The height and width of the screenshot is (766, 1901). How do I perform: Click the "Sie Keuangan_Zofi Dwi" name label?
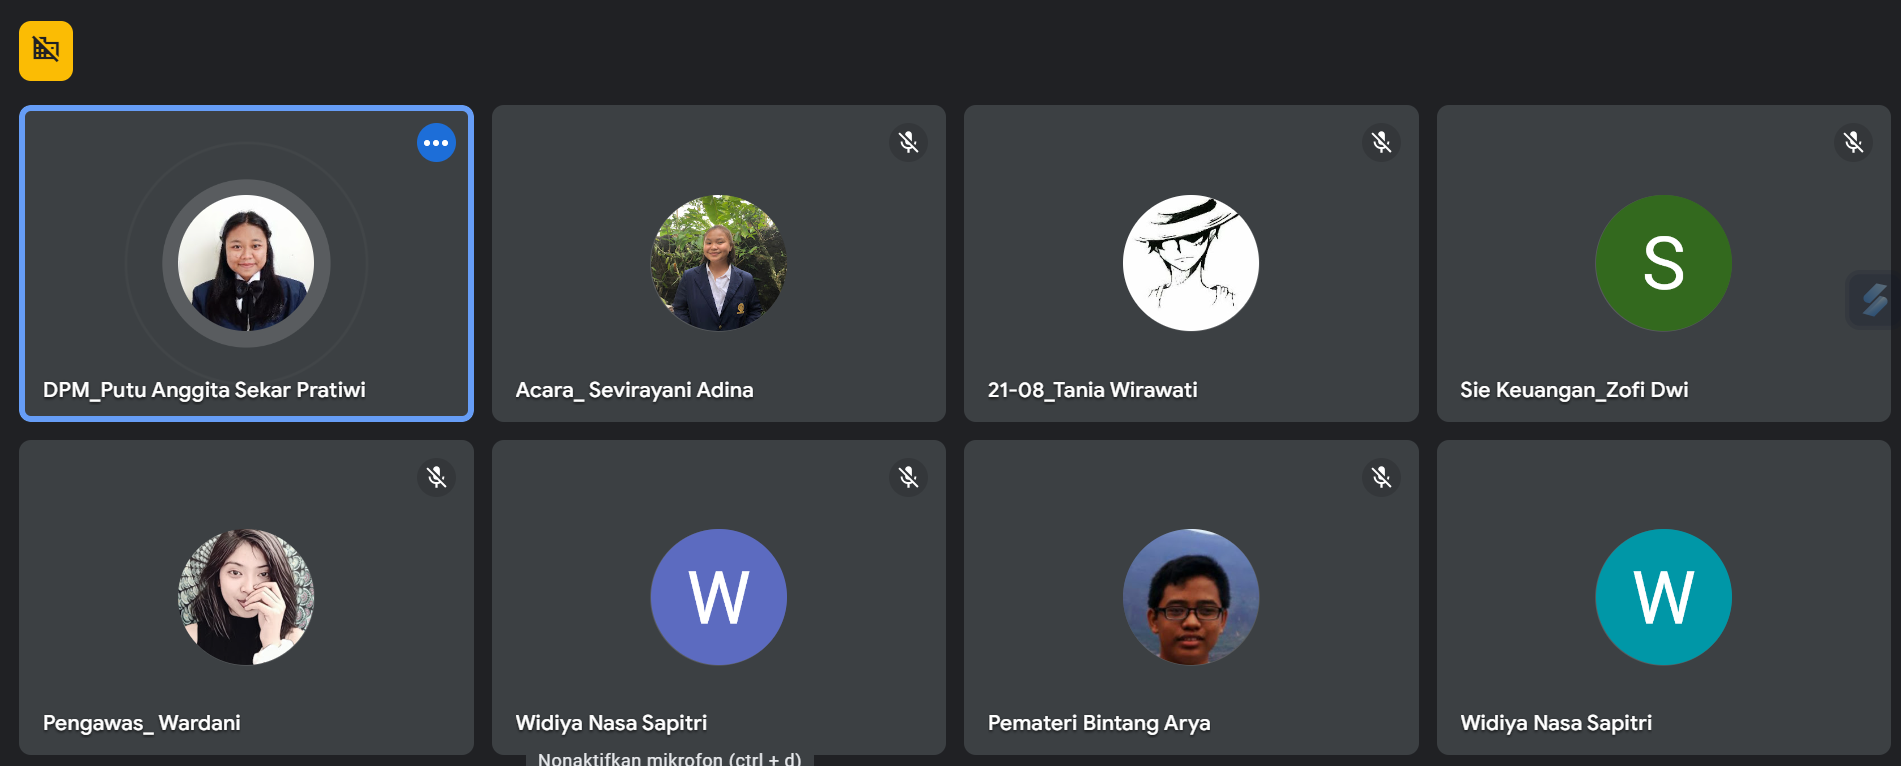[1574, 390]
